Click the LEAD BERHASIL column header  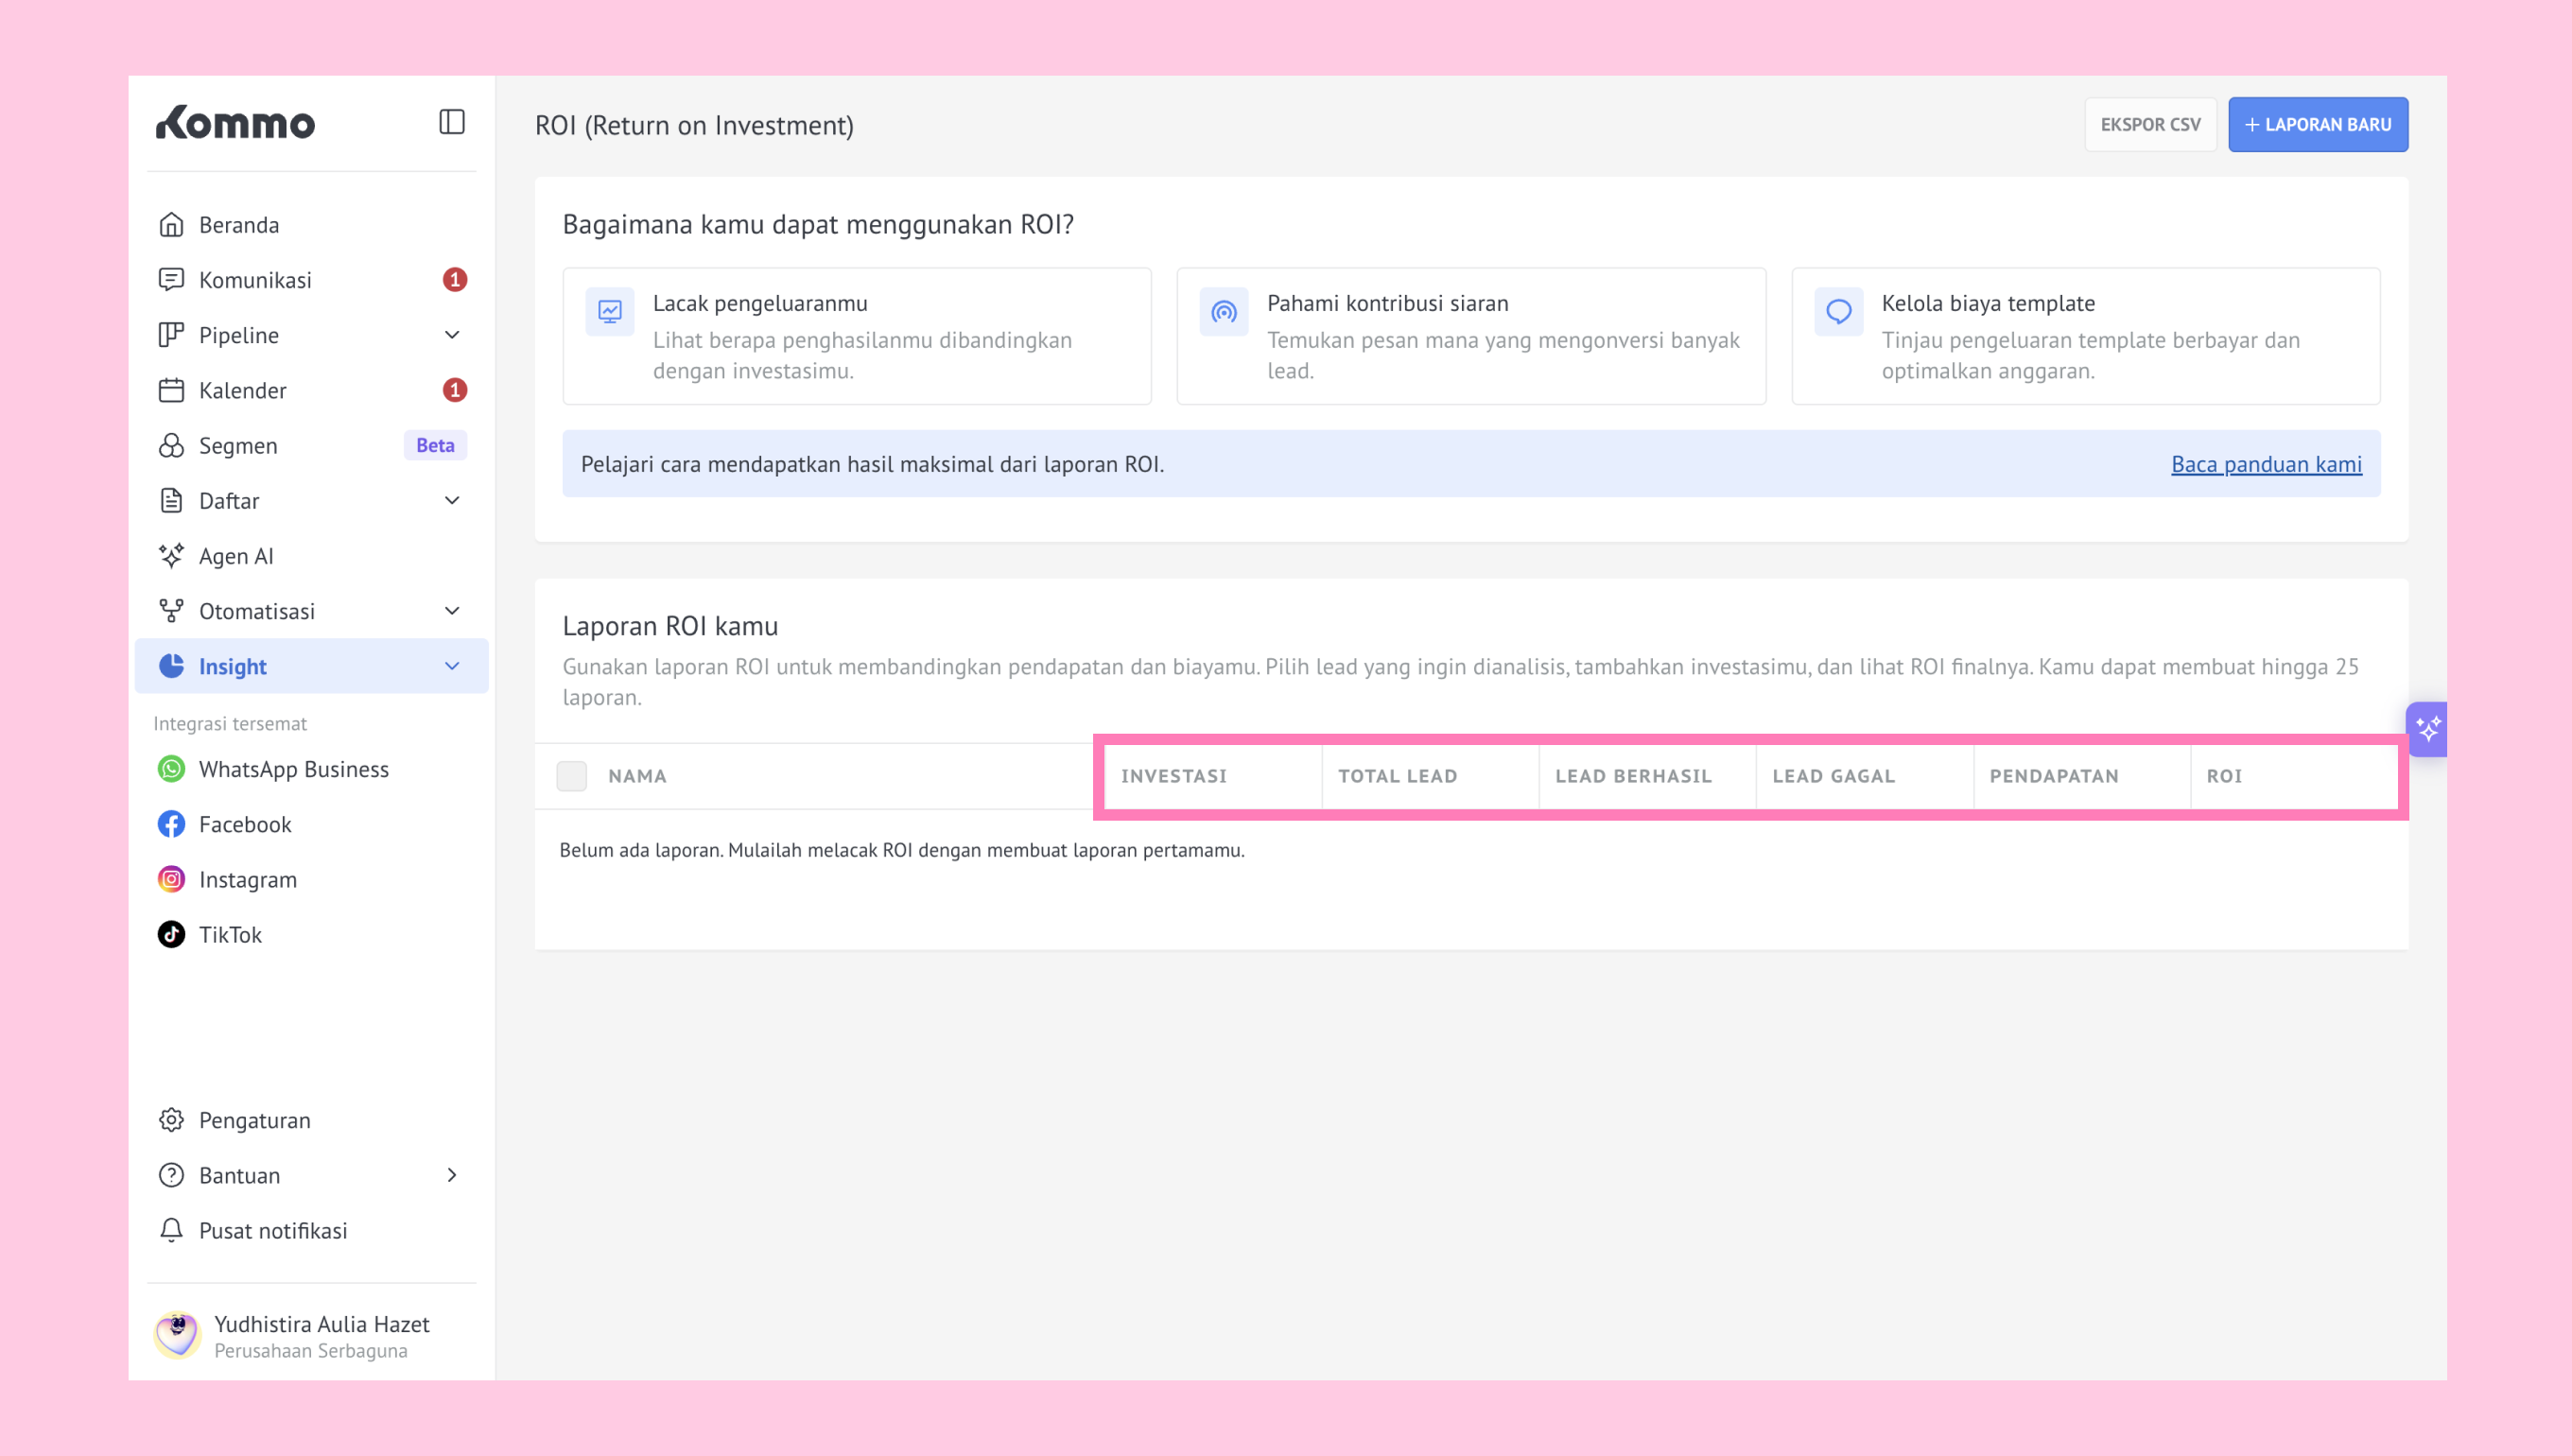(1633, 776)
